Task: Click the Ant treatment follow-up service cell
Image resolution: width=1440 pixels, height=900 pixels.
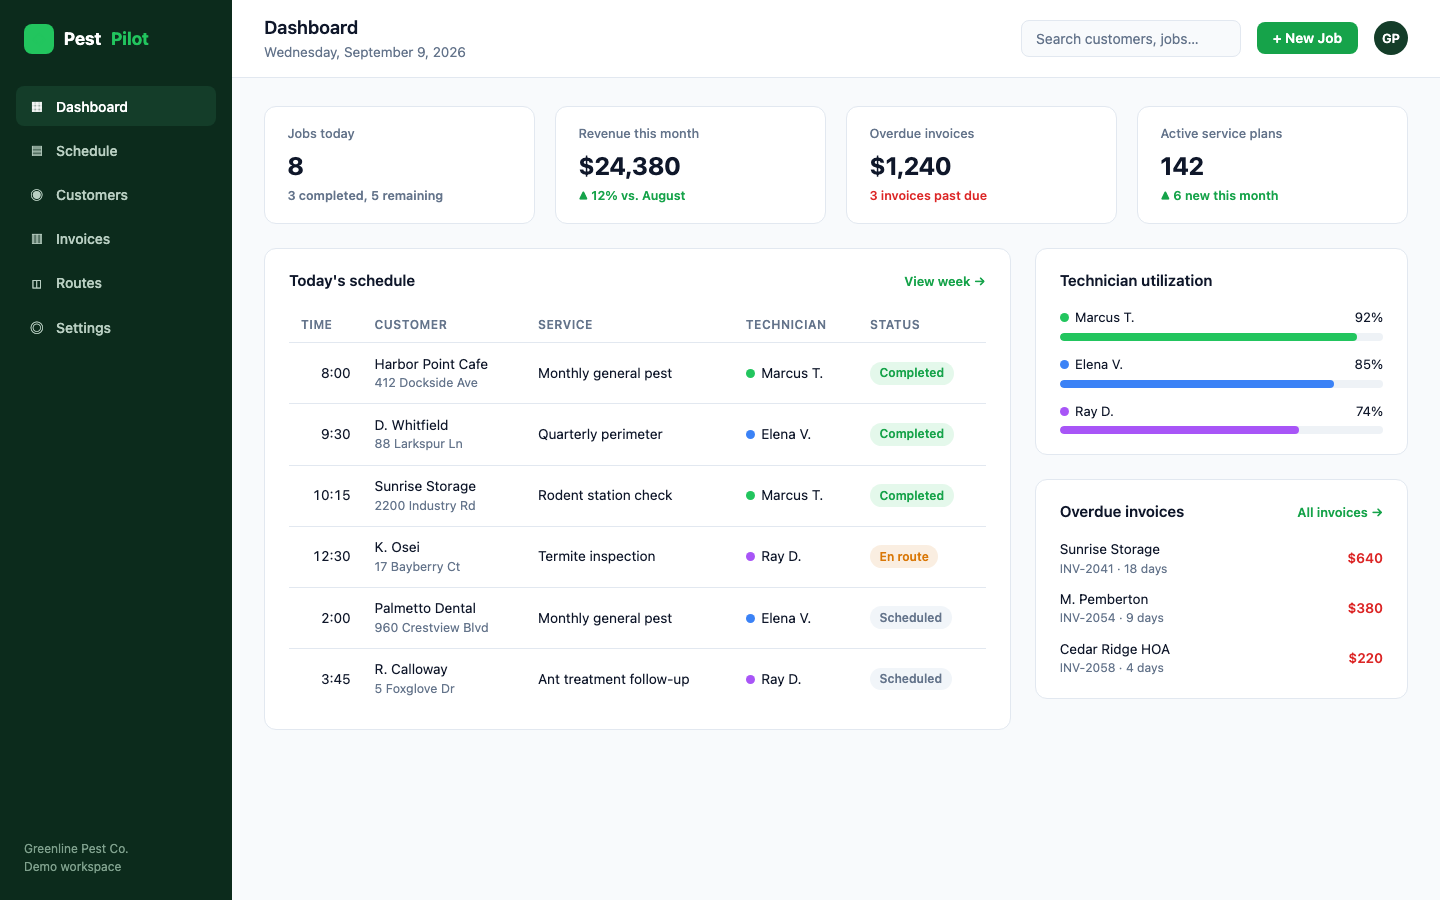Action: 614,679
